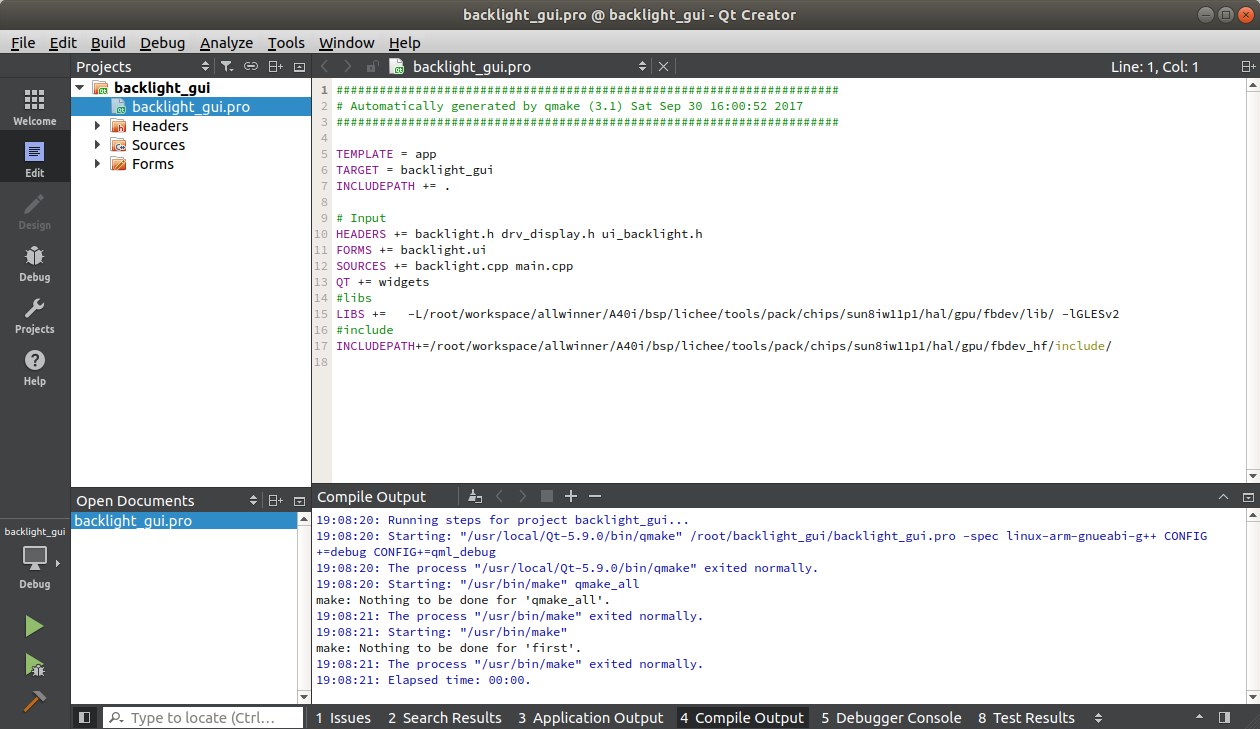Split the Projects sidebar panel
This screenshot has width=1260, height=729.
coord(276,67)
